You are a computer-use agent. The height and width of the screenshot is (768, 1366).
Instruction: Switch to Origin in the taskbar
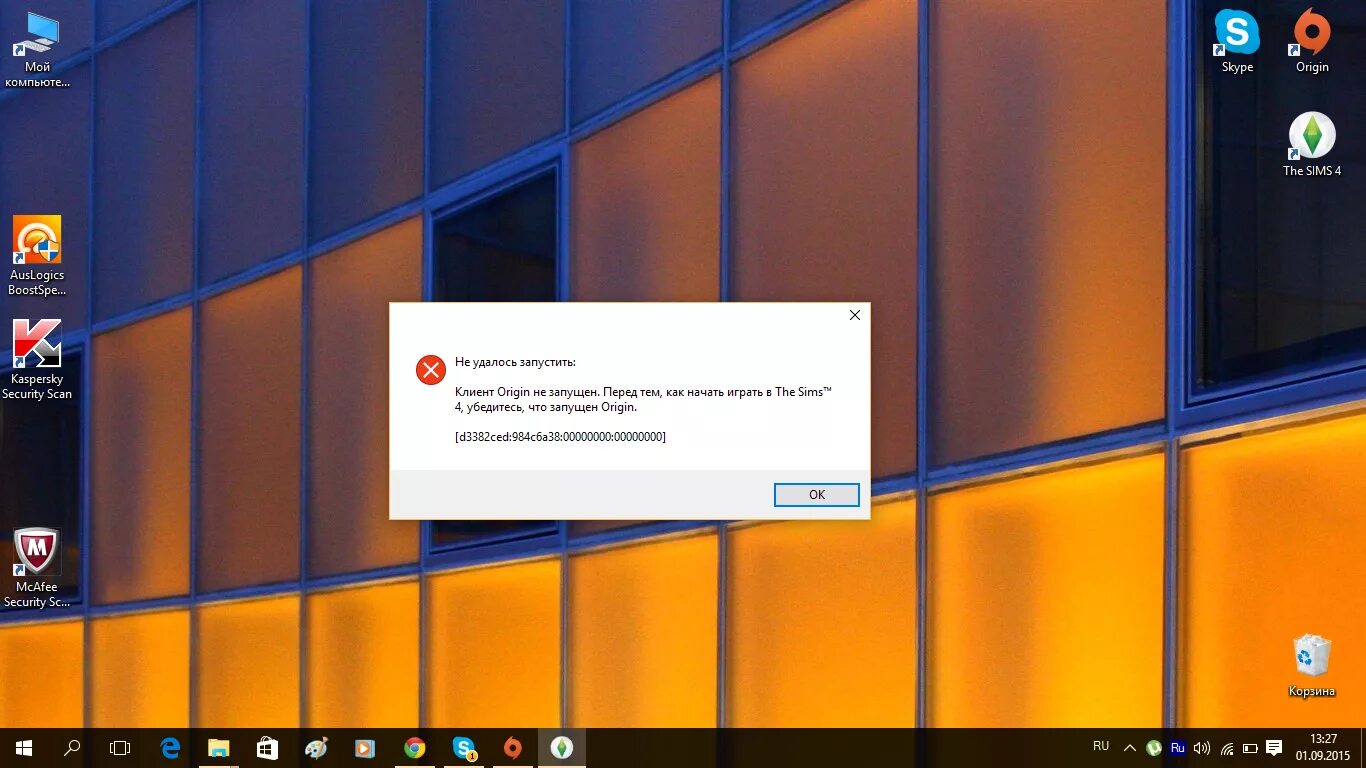click(512, 748)
